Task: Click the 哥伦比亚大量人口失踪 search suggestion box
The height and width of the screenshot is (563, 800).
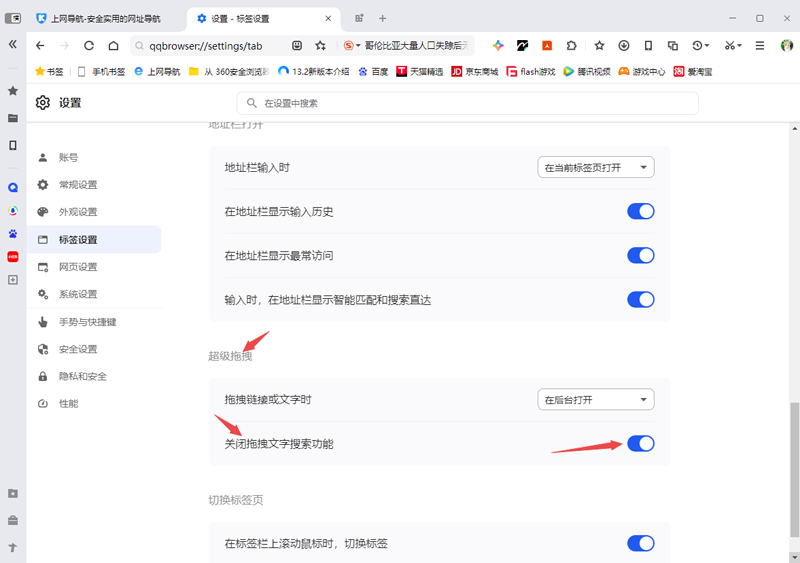Action: 416,46
